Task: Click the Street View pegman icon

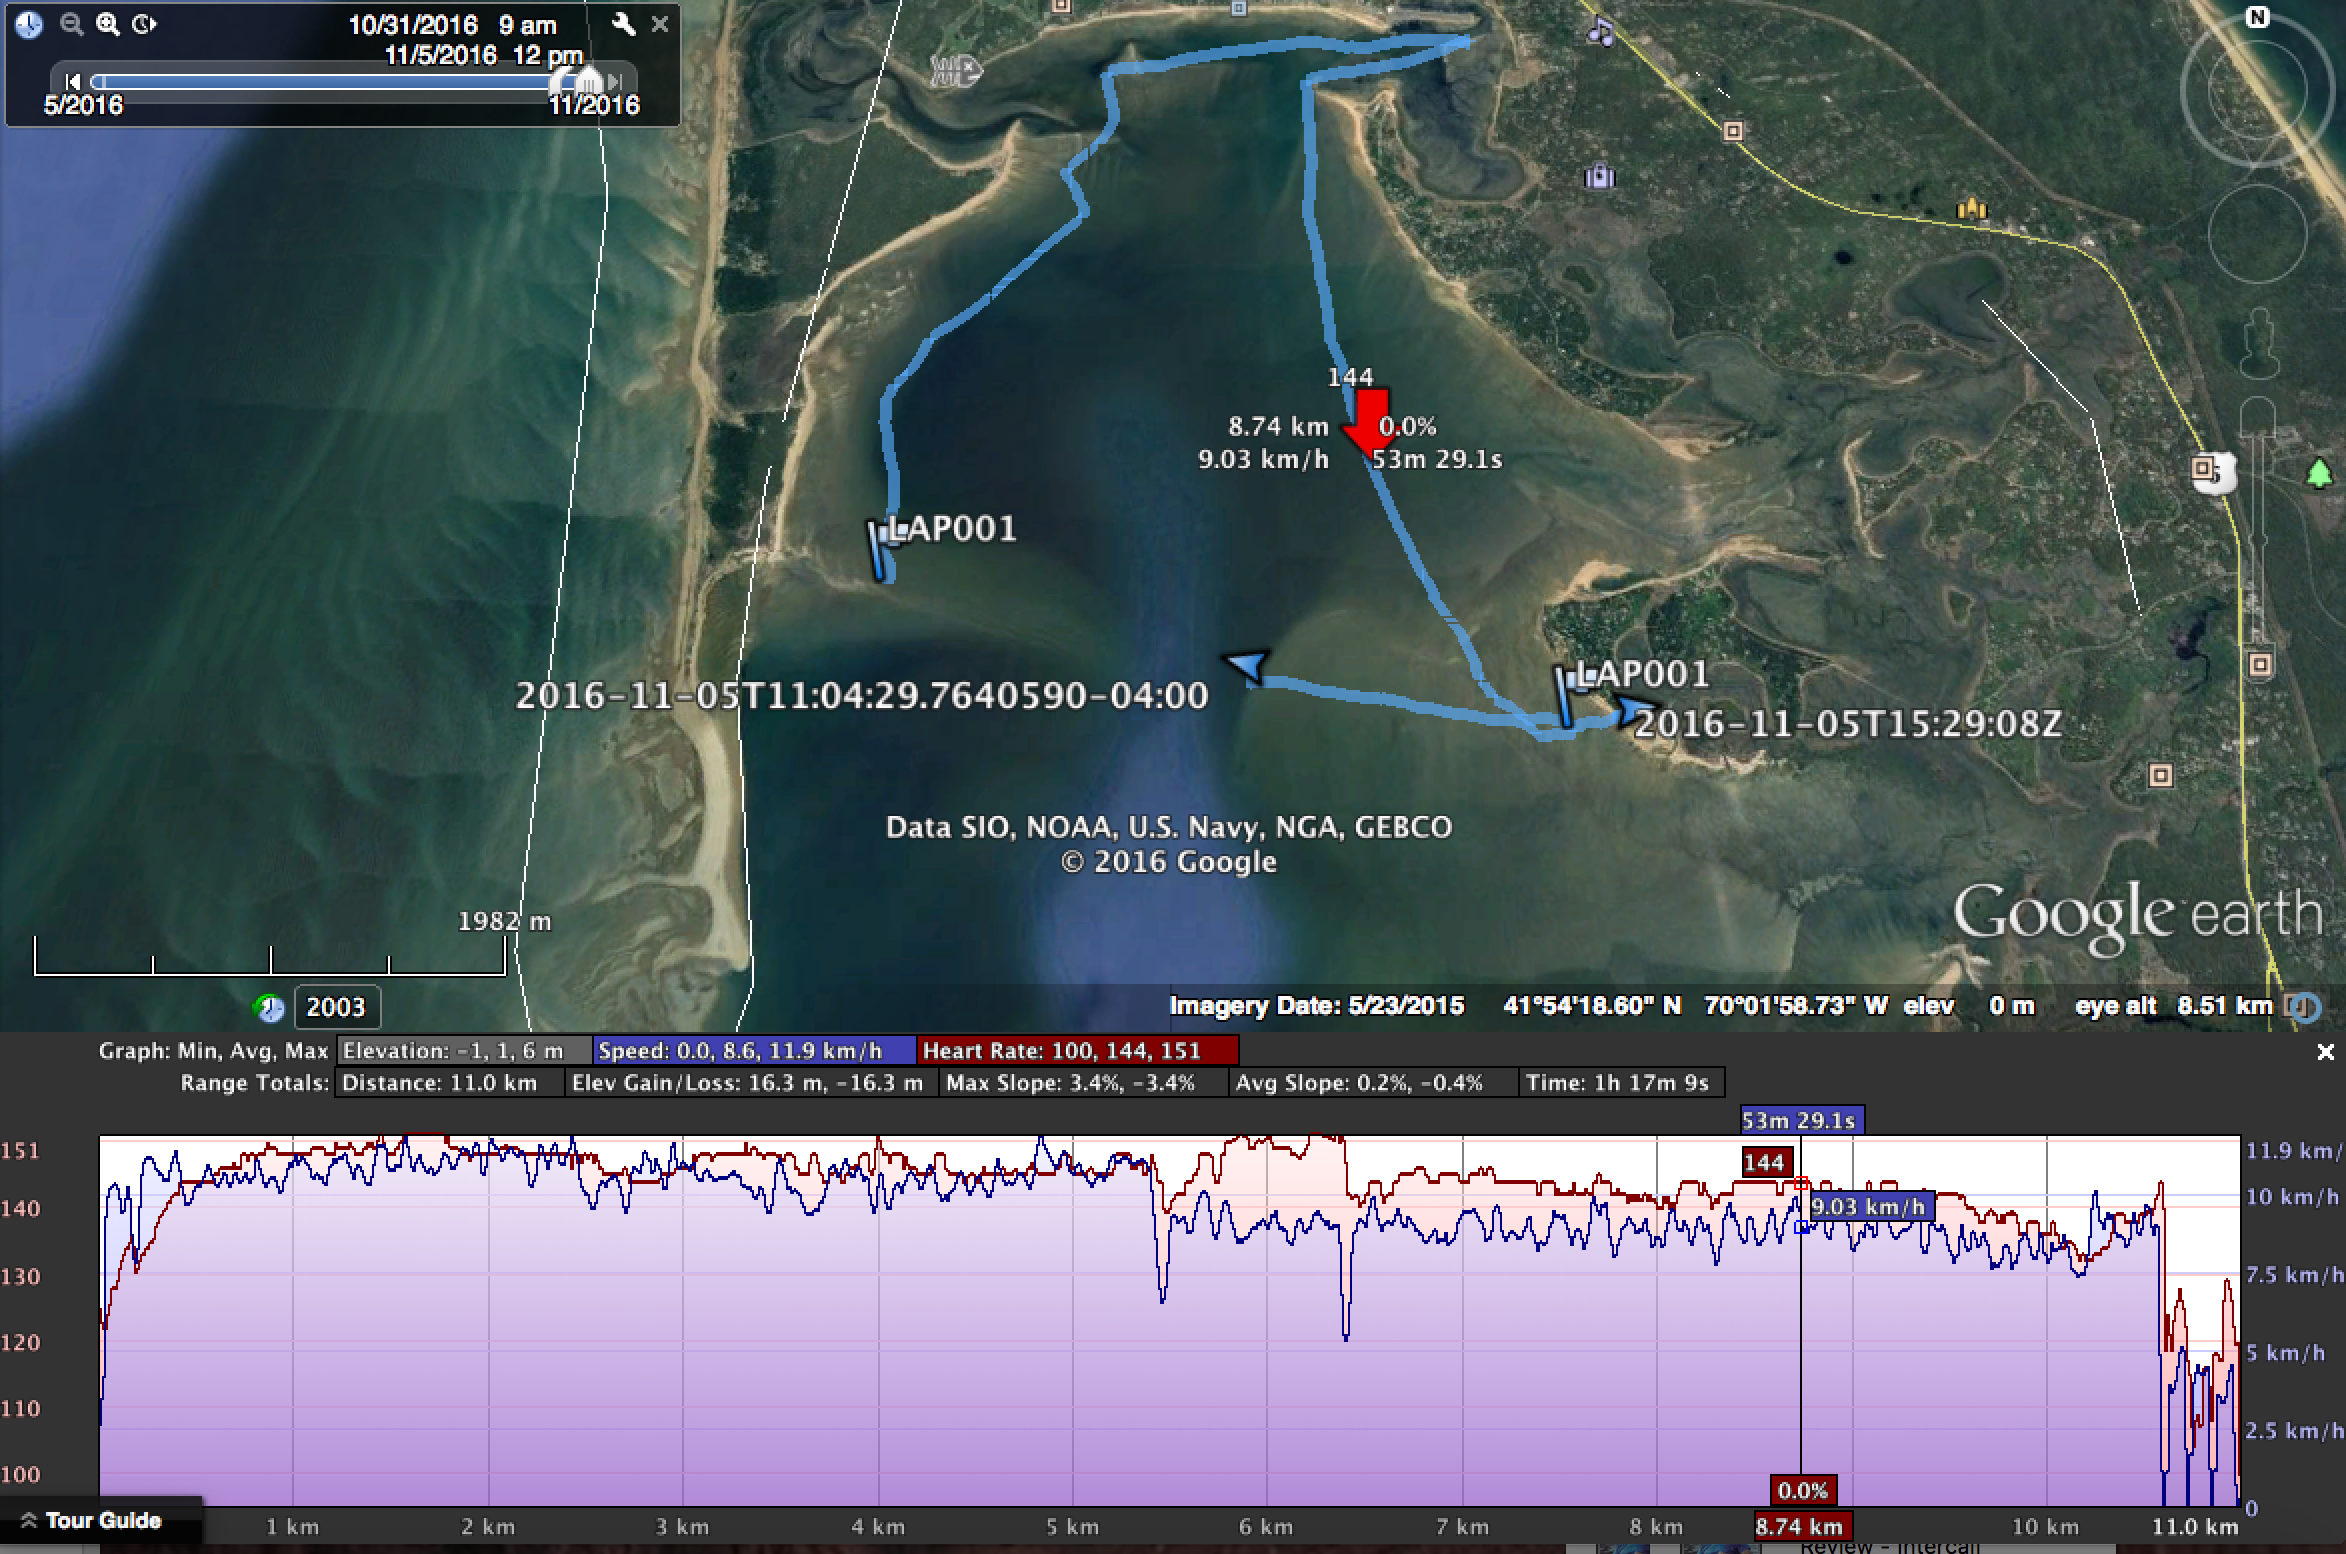Action: (x=2258, y=343)
